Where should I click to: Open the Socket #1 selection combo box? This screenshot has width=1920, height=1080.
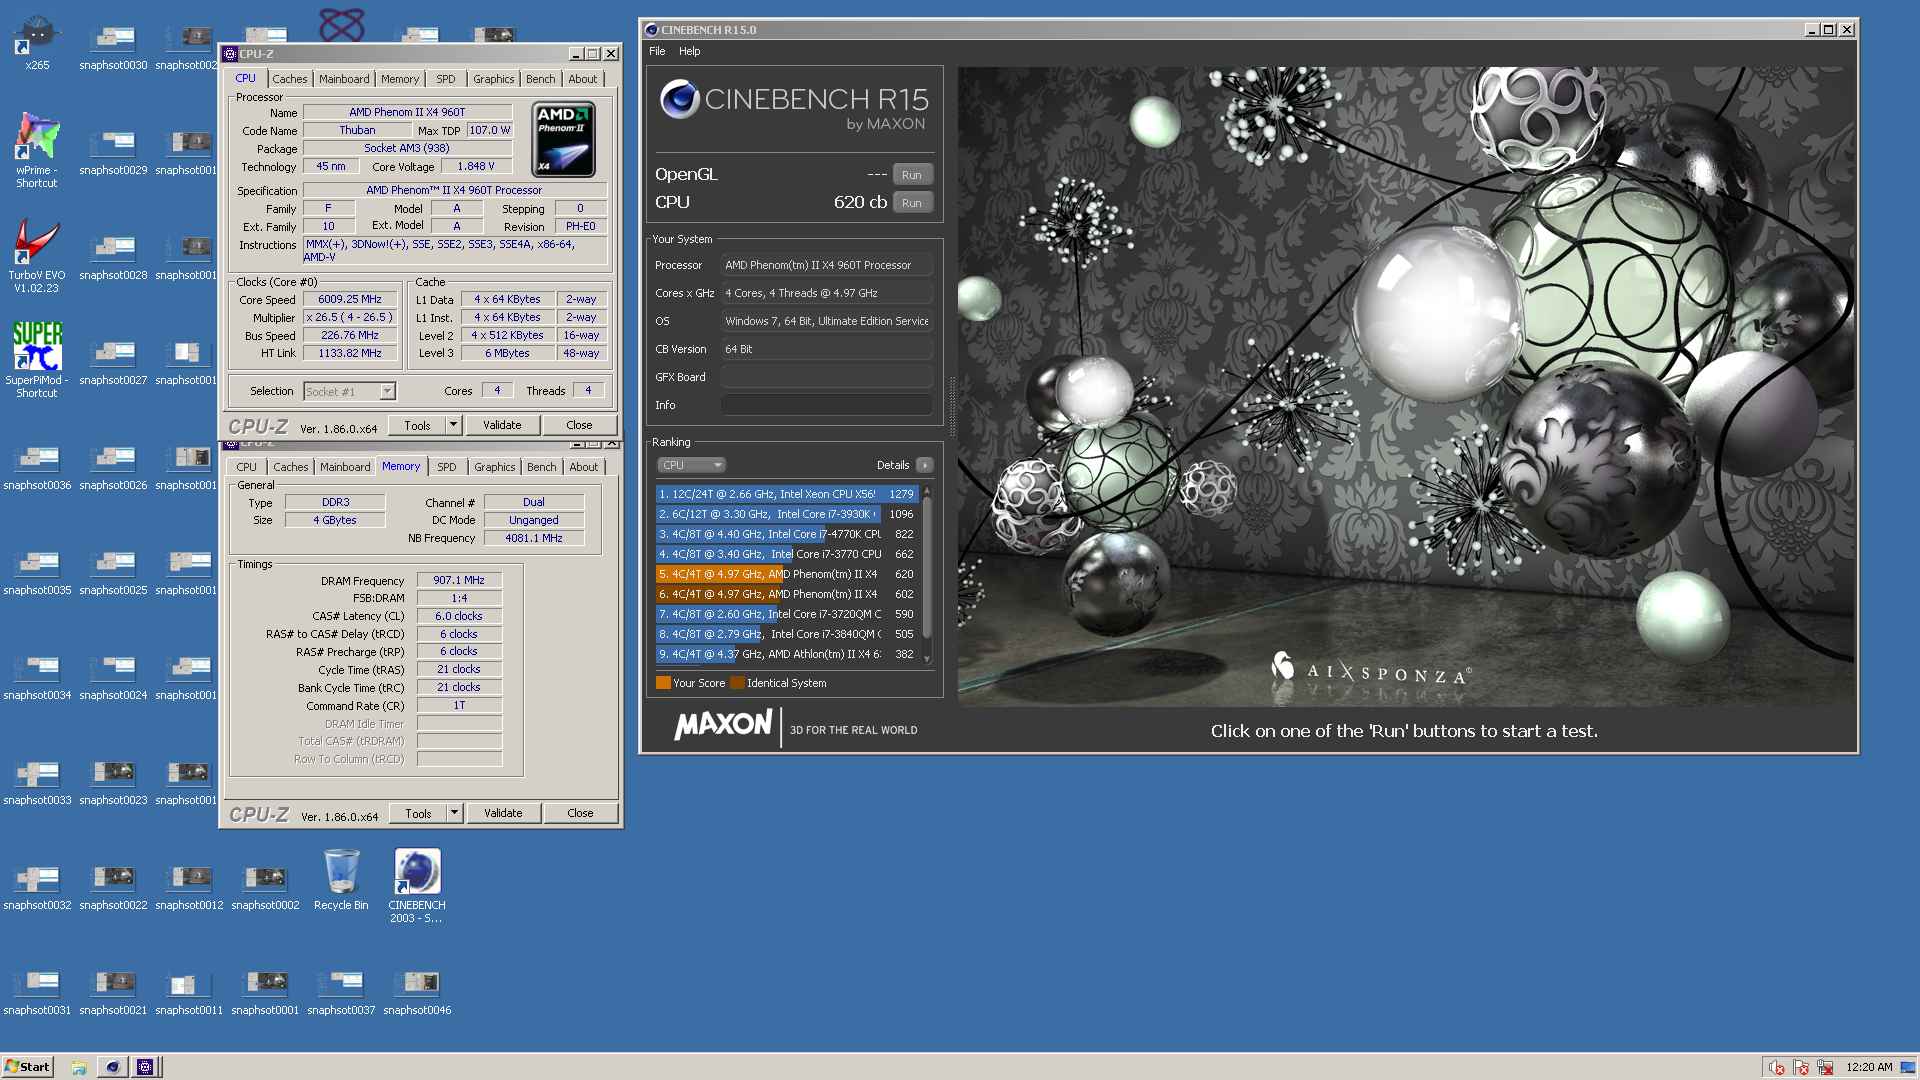(x=350, y=392)
